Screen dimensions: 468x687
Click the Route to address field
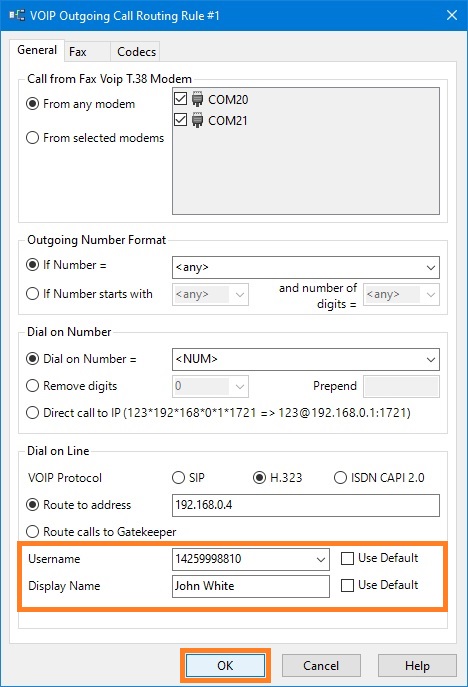(306, 505)
